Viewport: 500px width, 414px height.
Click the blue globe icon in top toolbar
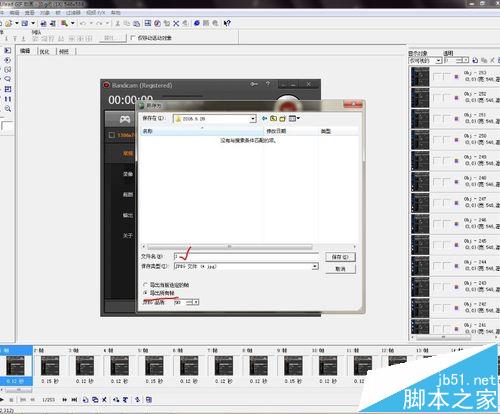(x=197, y=23)
